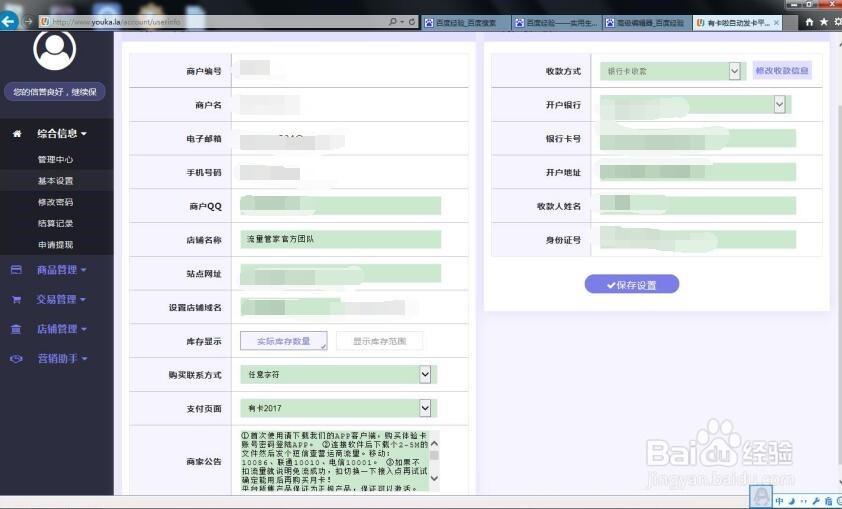Click the browser forward arrow button
The height and width of the screenshot is (509, 842).
(28, 21)
